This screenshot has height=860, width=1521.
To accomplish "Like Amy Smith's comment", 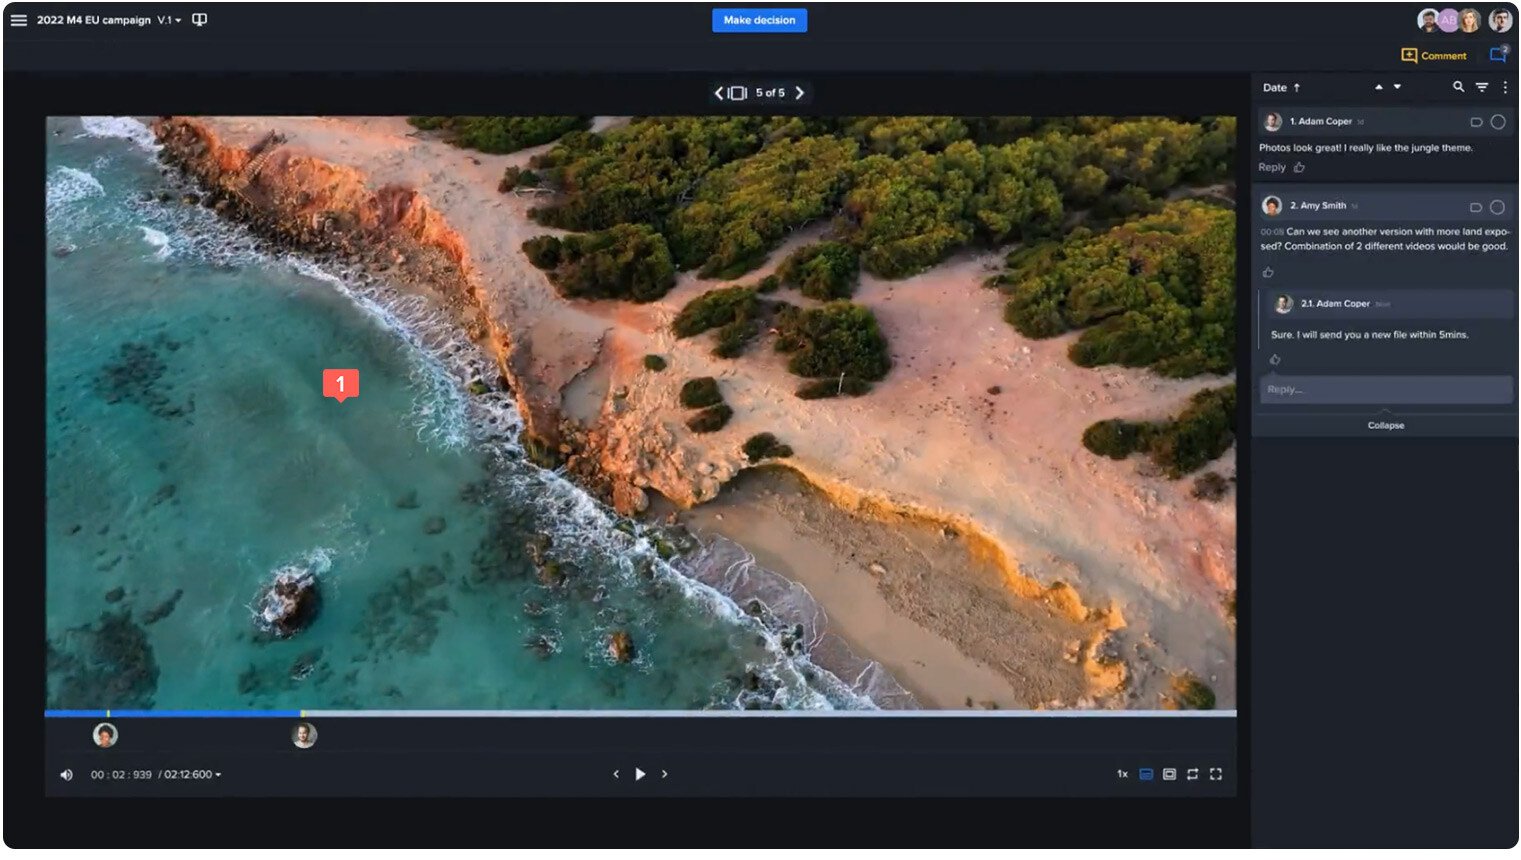I will pos(1268,271).
